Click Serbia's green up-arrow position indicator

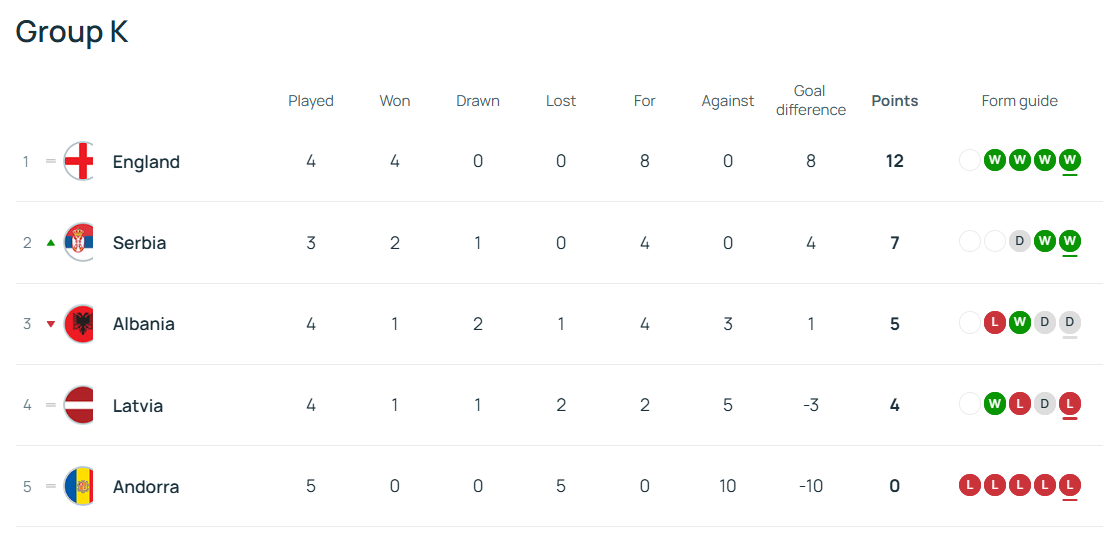[50, 243]
